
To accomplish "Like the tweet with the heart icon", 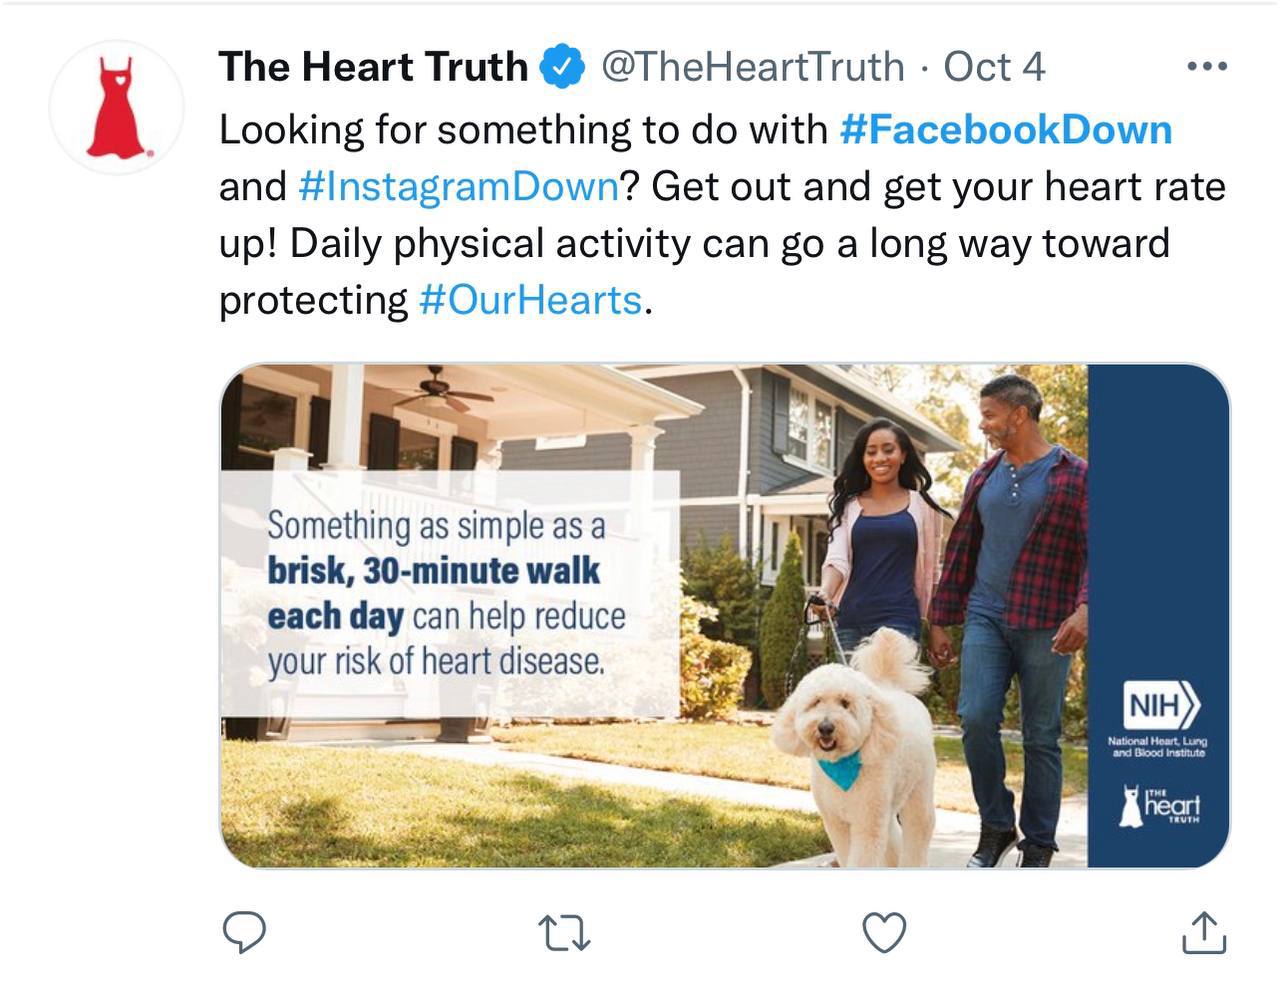I will click(884, 932).
